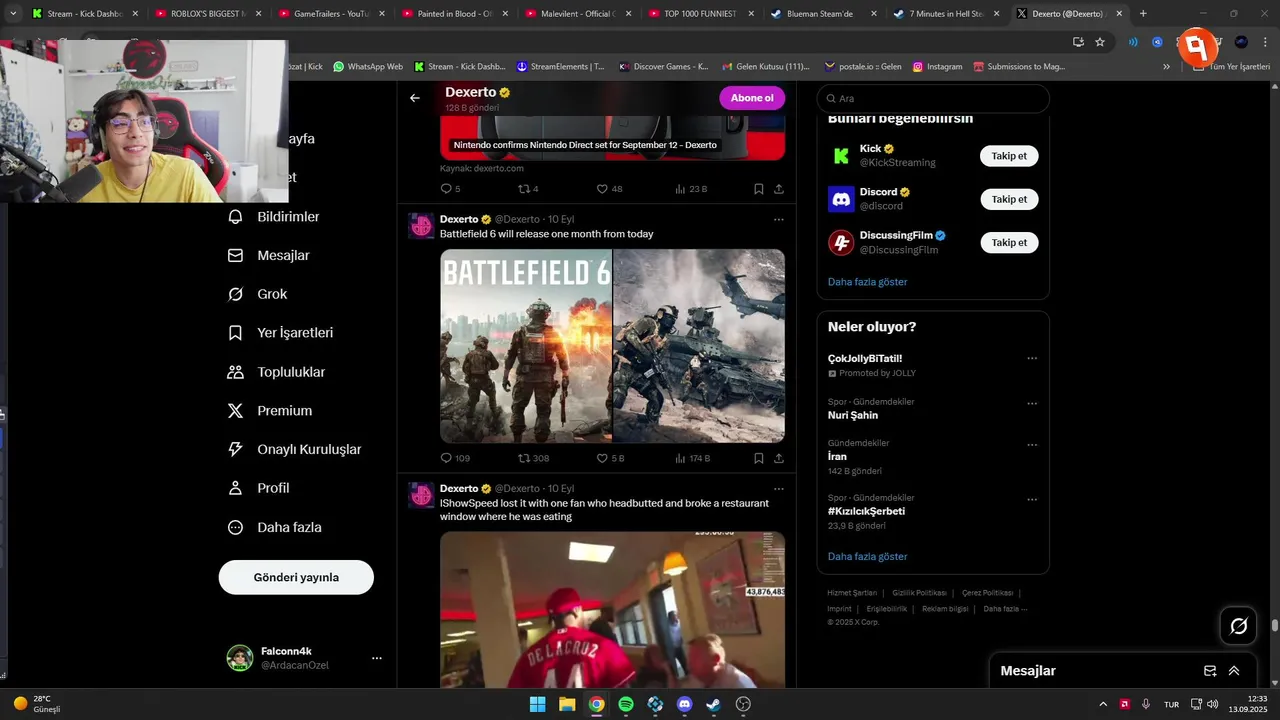
Task: Reply to the Battlefield 6 post
Action: click(x=447, y=458)
